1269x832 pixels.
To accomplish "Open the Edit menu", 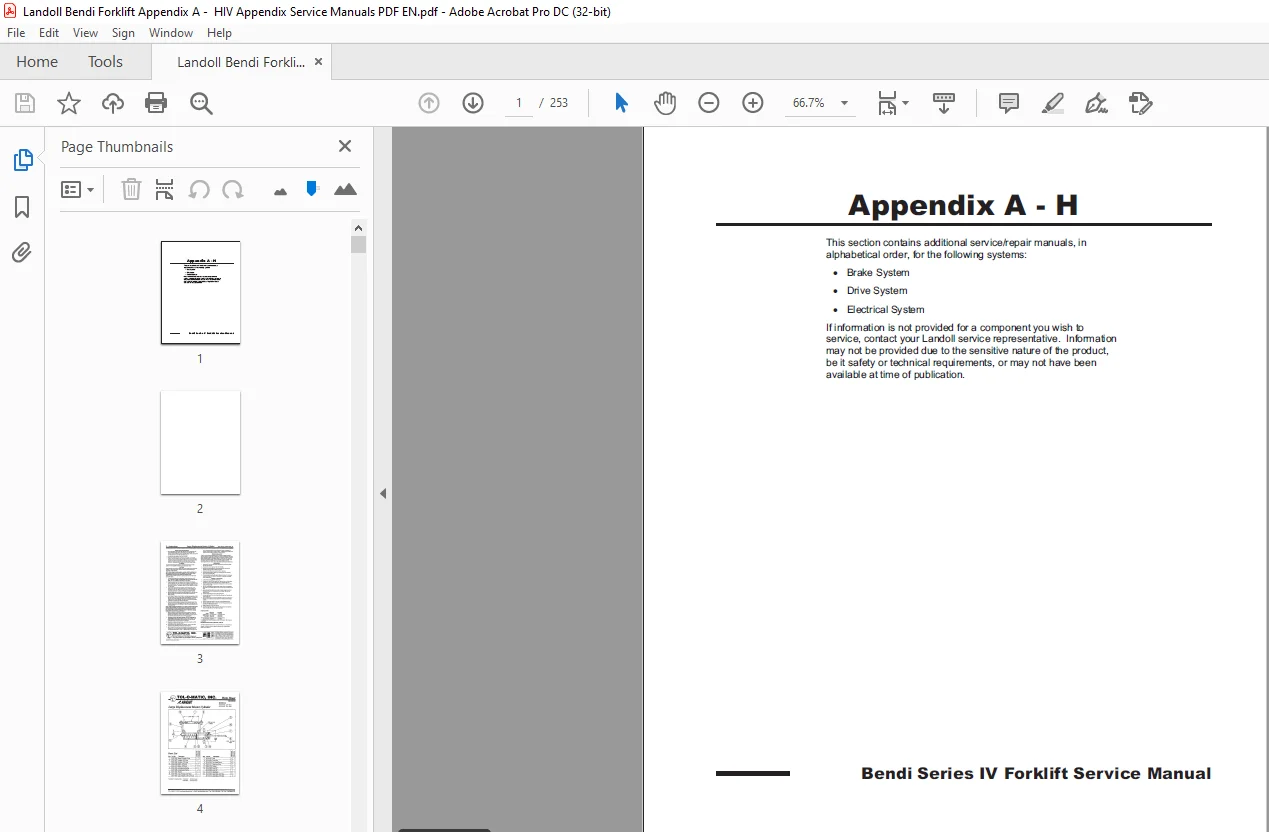I will coord(49,33).
